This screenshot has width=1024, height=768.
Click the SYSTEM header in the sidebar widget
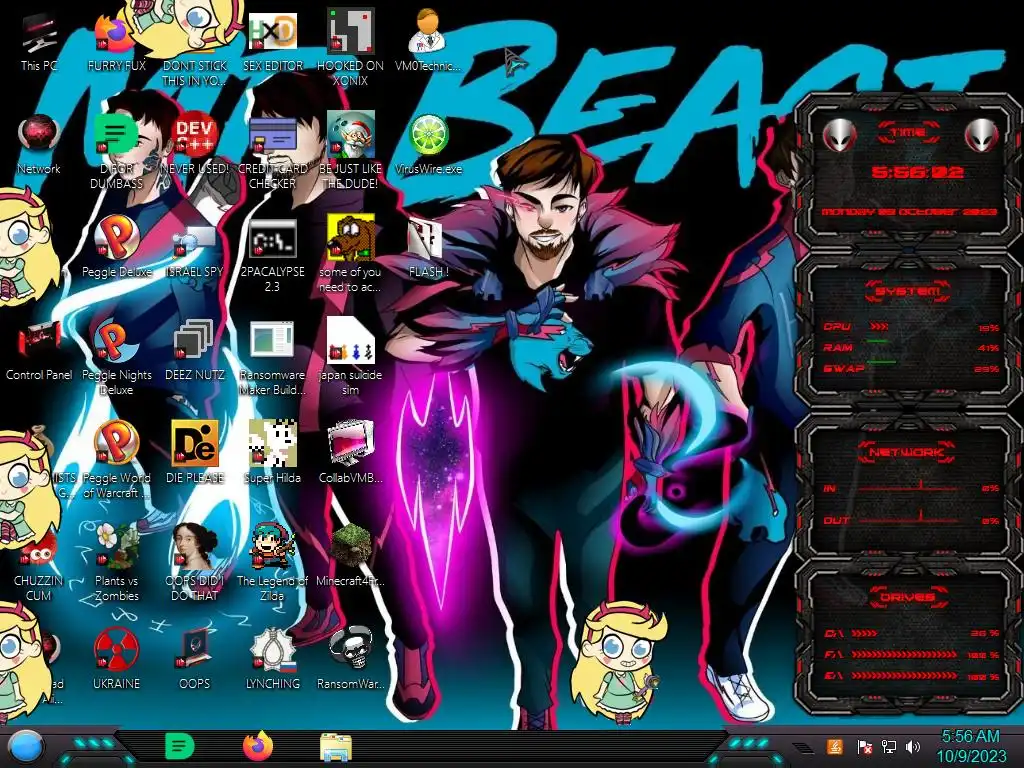908,291
